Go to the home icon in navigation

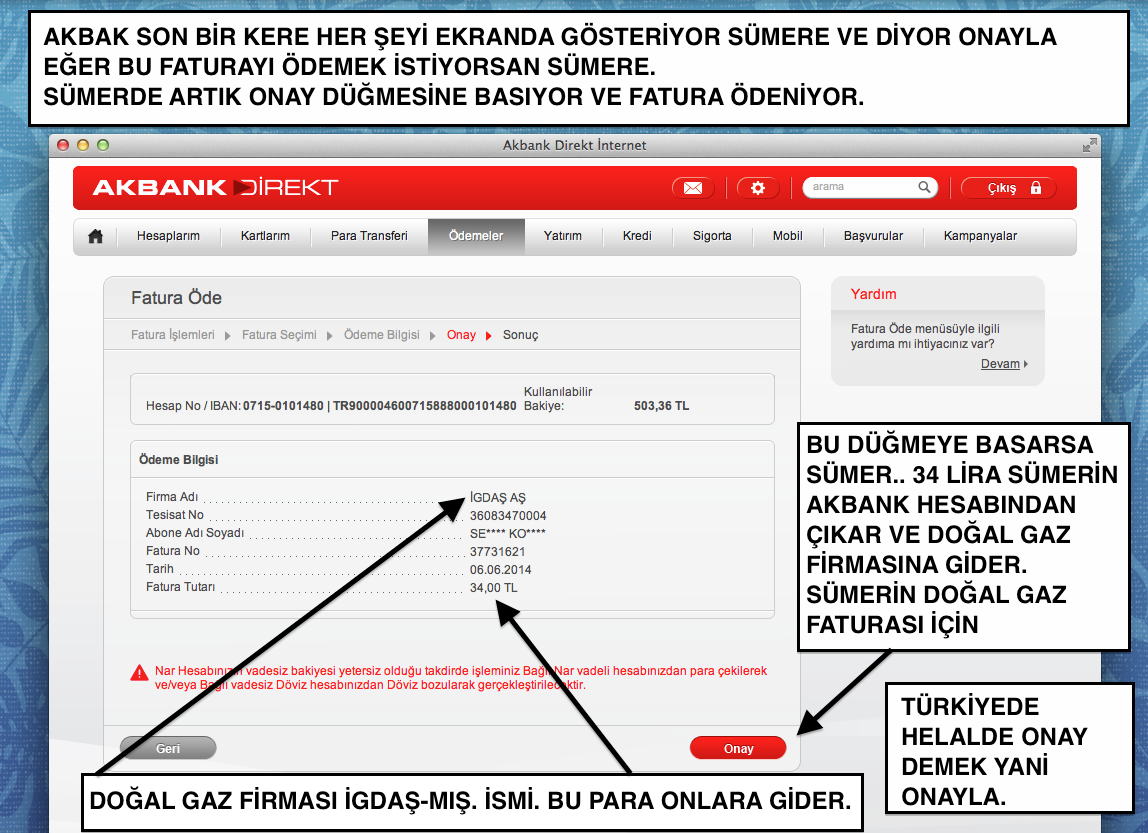(95, 236)
